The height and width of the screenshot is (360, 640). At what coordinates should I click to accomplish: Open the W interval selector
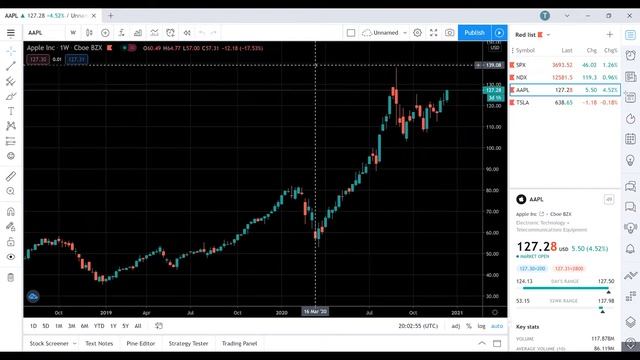click(x=73, y=33)
